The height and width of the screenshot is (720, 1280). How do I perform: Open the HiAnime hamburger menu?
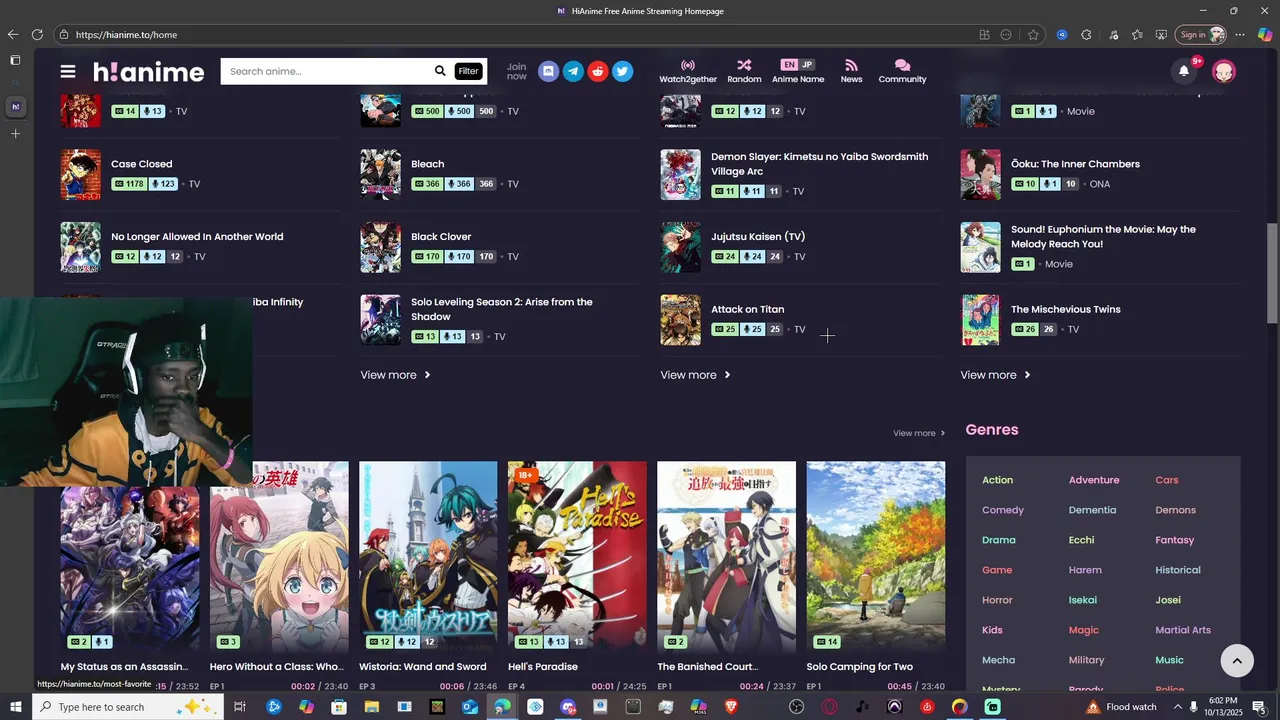(68, 71)
